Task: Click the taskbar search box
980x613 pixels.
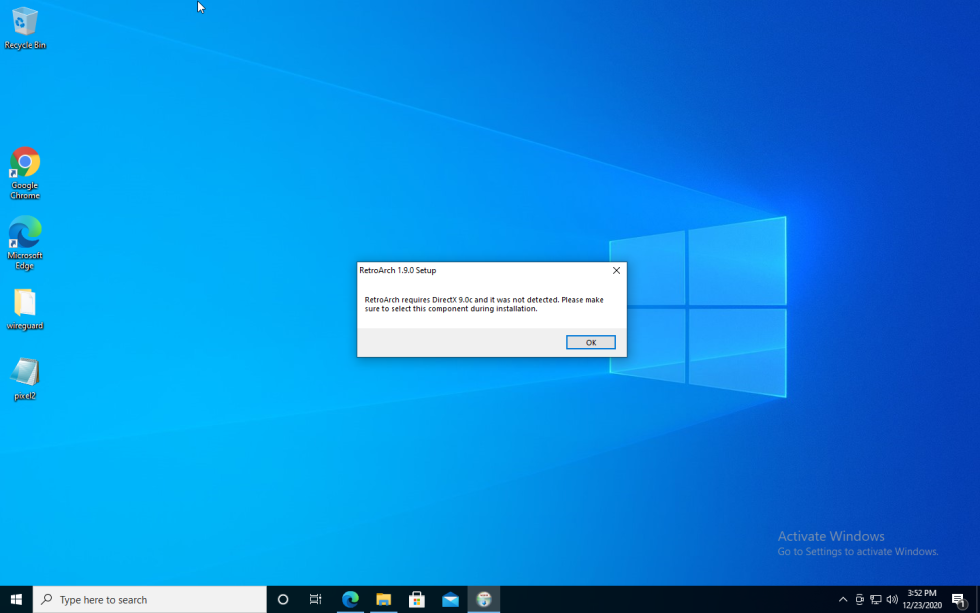Action: tap(150, 599)
